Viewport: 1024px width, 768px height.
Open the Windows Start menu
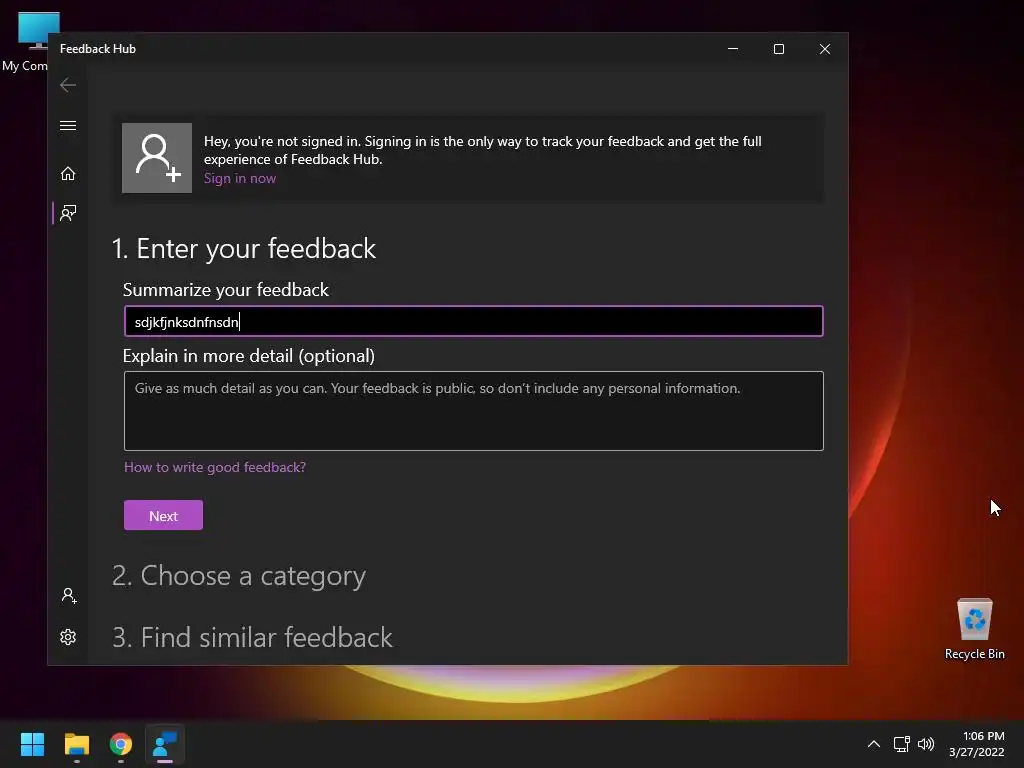click(32, 744)
